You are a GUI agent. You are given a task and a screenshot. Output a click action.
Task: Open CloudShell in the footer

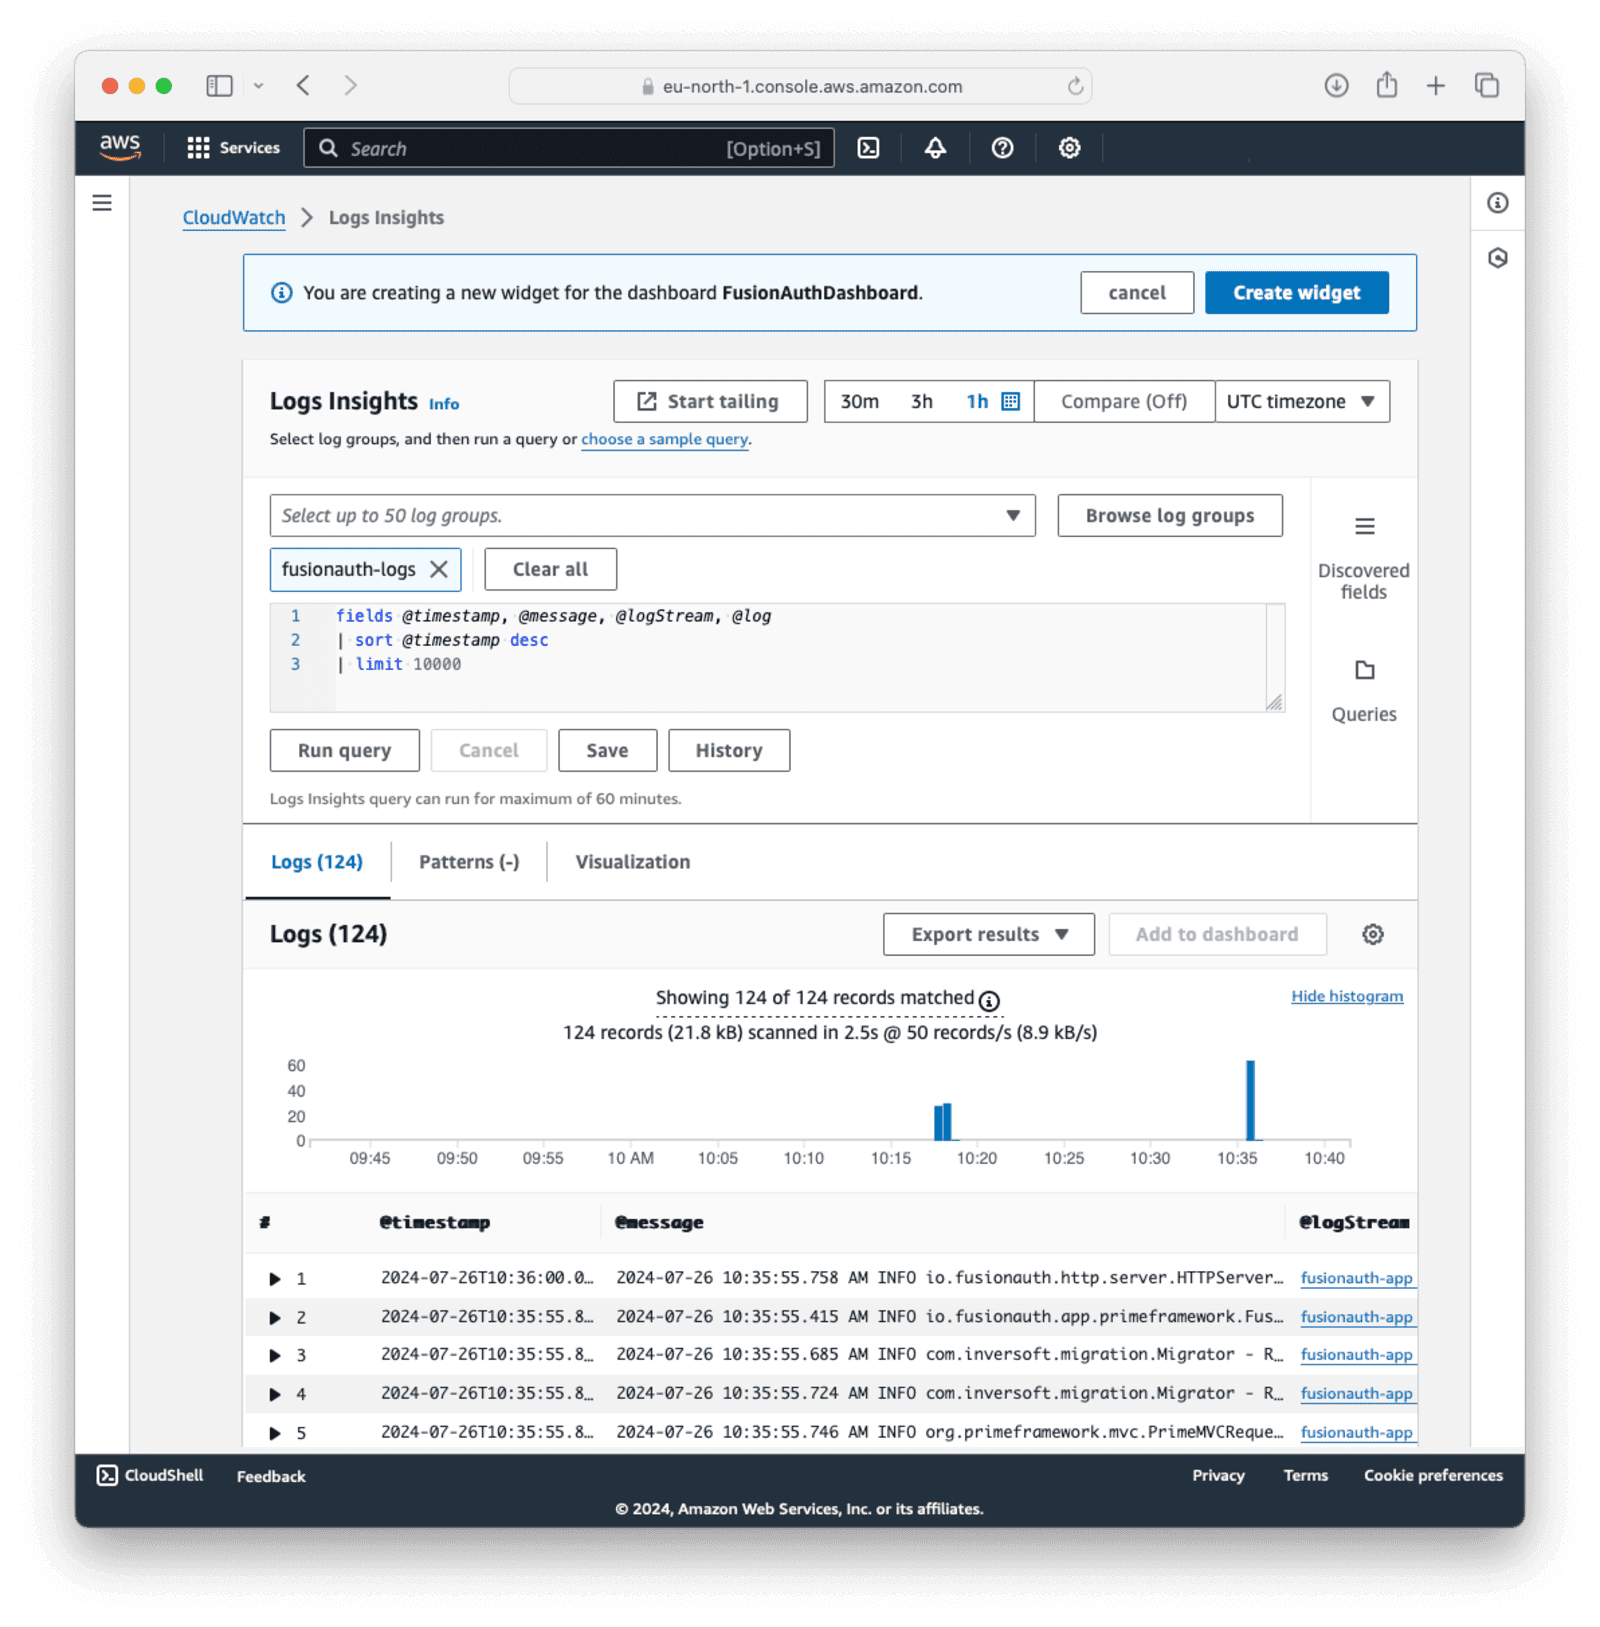[x=150, y=1475]
